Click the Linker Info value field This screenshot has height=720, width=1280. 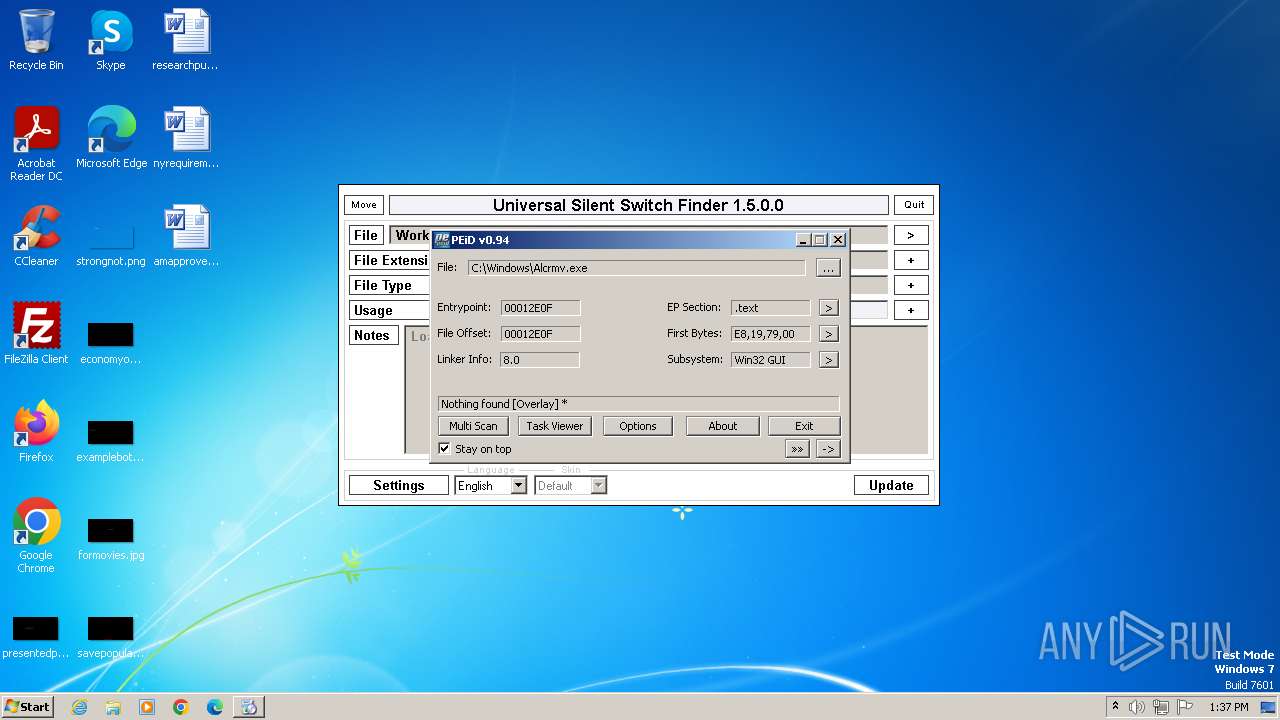[x=540, y=360]
